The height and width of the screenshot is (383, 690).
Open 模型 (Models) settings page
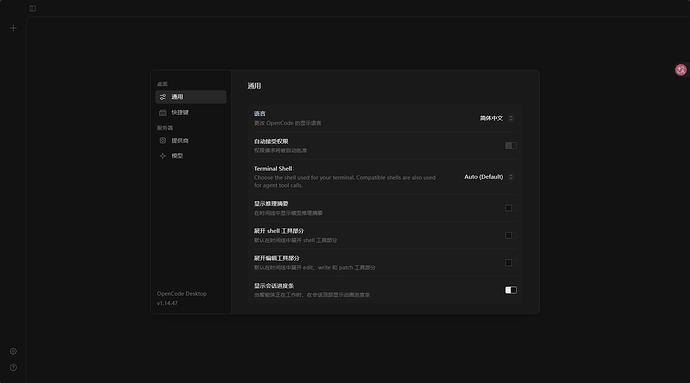(191, 156)
